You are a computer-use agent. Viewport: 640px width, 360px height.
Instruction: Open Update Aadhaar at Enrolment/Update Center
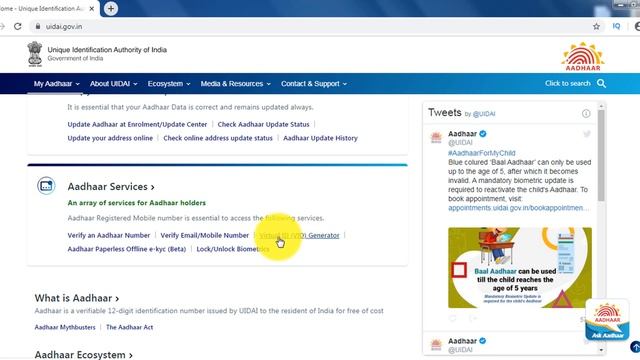tap(137, 124)
